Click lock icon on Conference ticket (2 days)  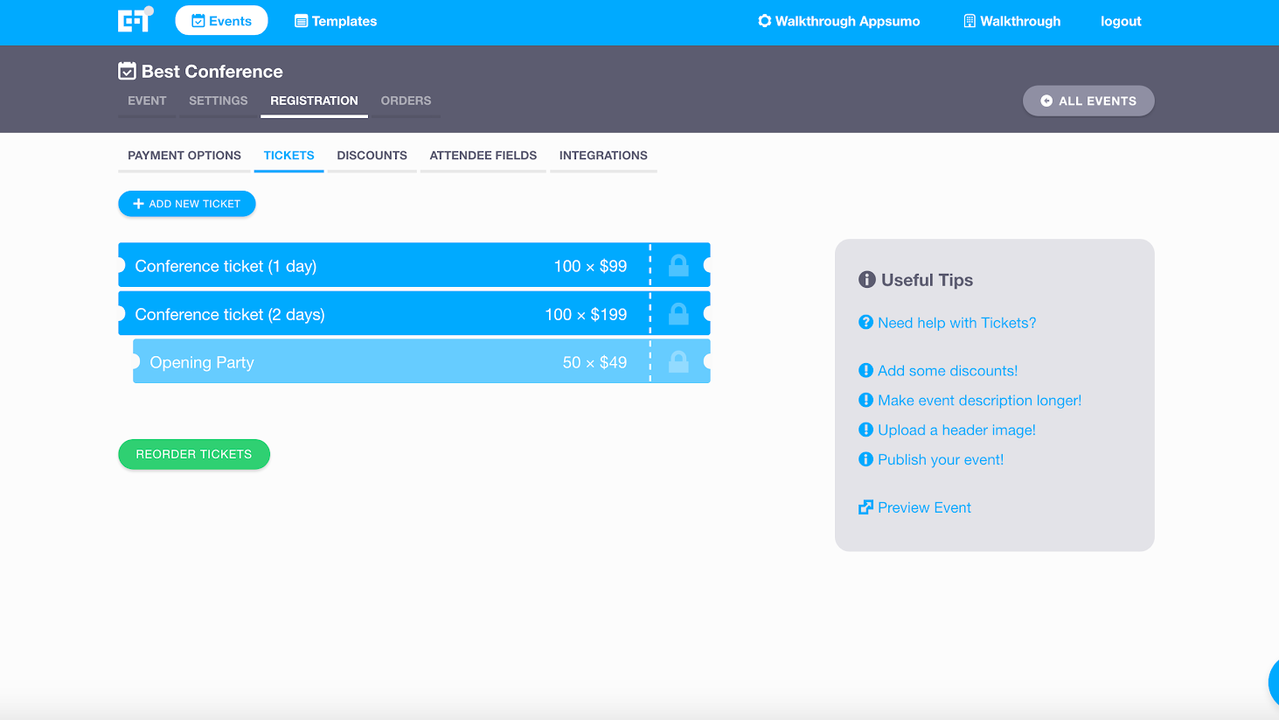coord(678,314)
